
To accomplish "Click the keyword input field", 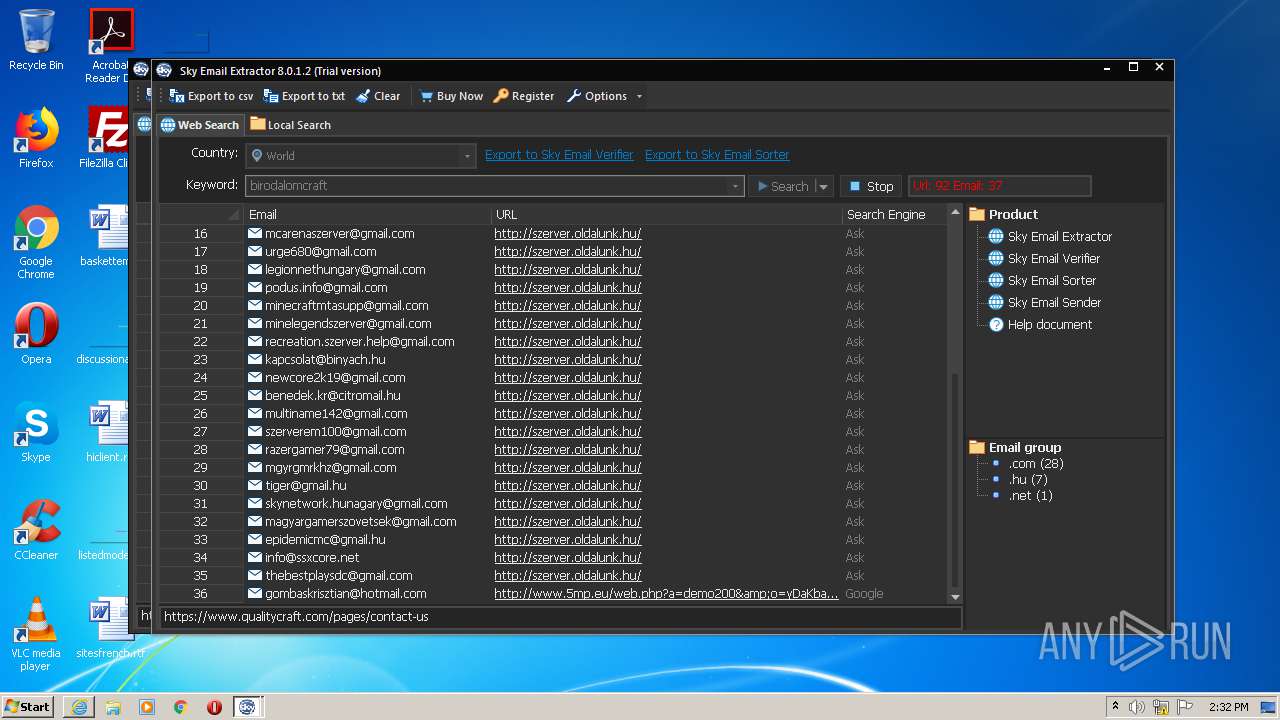I will tap(487, 186).
